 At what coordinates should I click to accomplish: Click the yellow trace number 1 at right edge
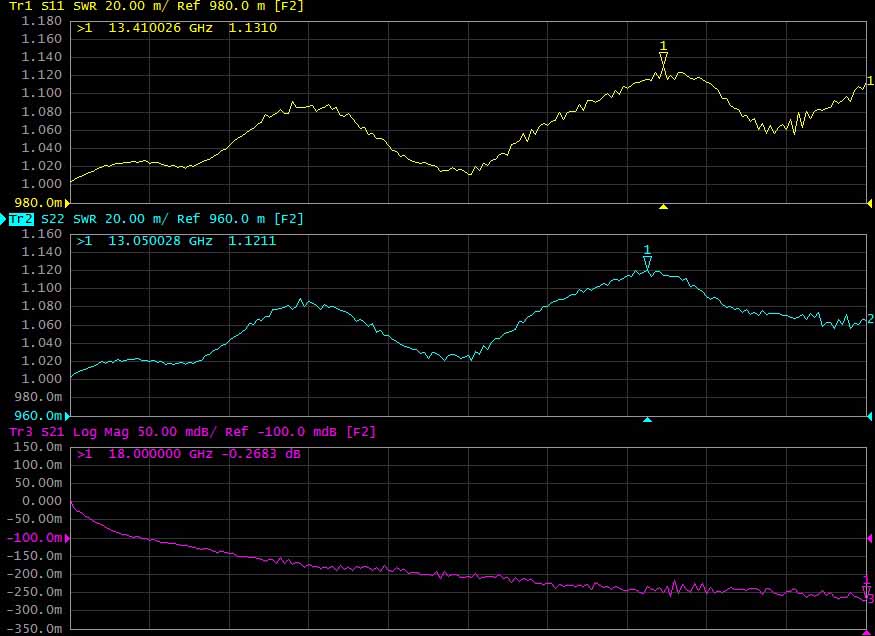tap(869, 81)
